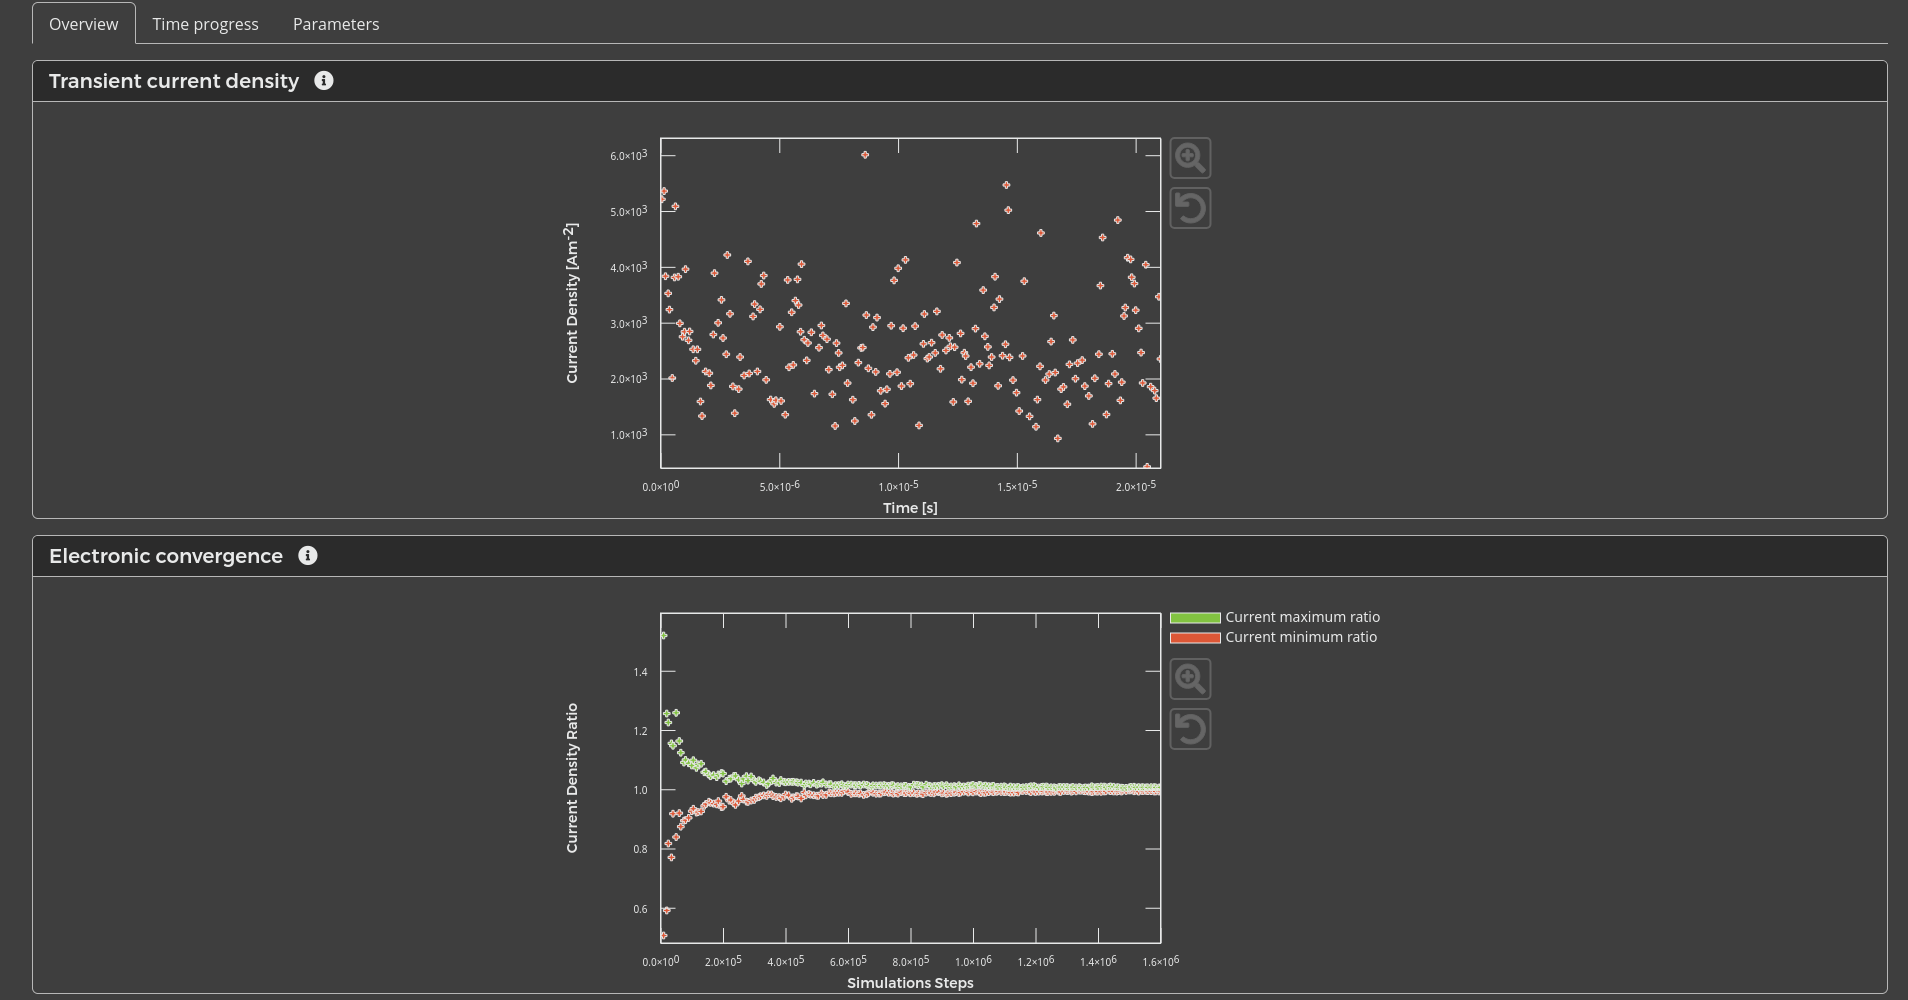The height and width of the screenshot is (1000, 1908).
Task: Click topmost green point in convergence plot
Action: pos(663,635)
